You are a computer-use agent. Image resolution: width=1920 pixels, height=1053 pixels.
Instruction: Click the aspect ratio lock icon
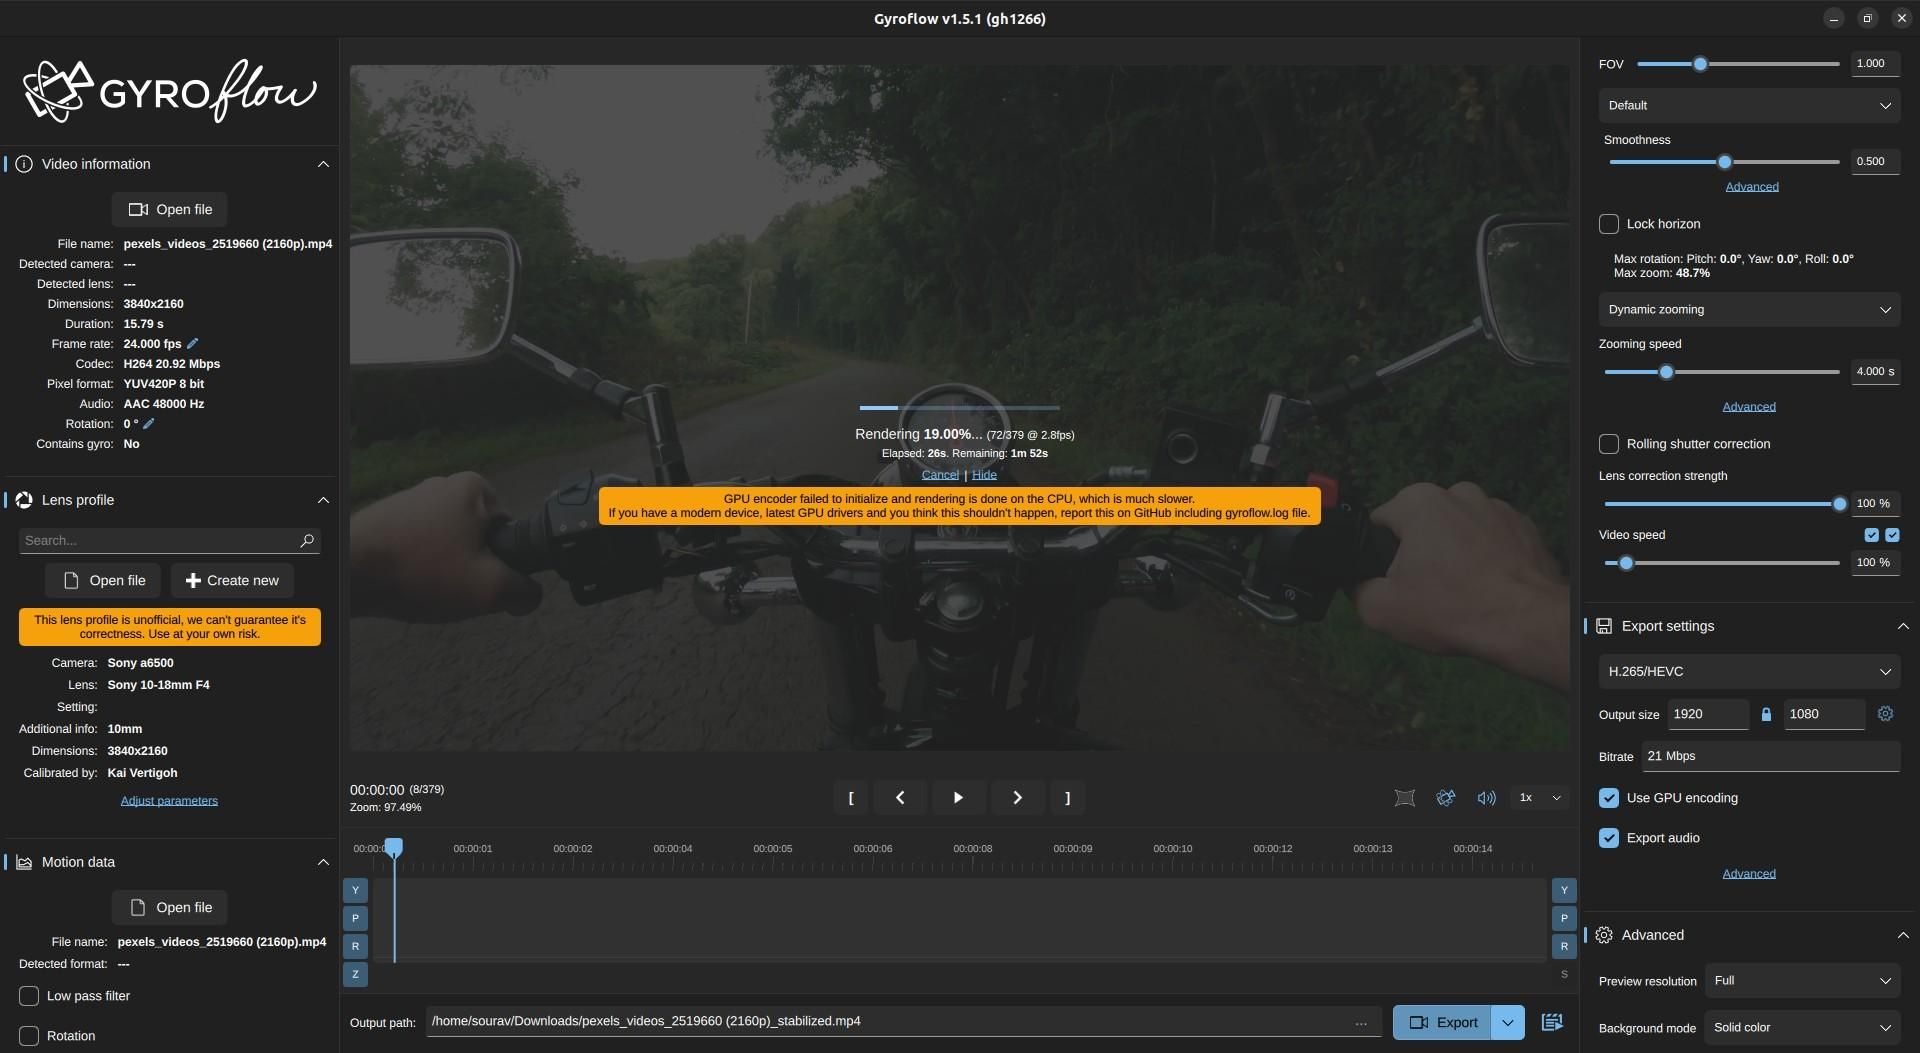tap(1766, 714)
